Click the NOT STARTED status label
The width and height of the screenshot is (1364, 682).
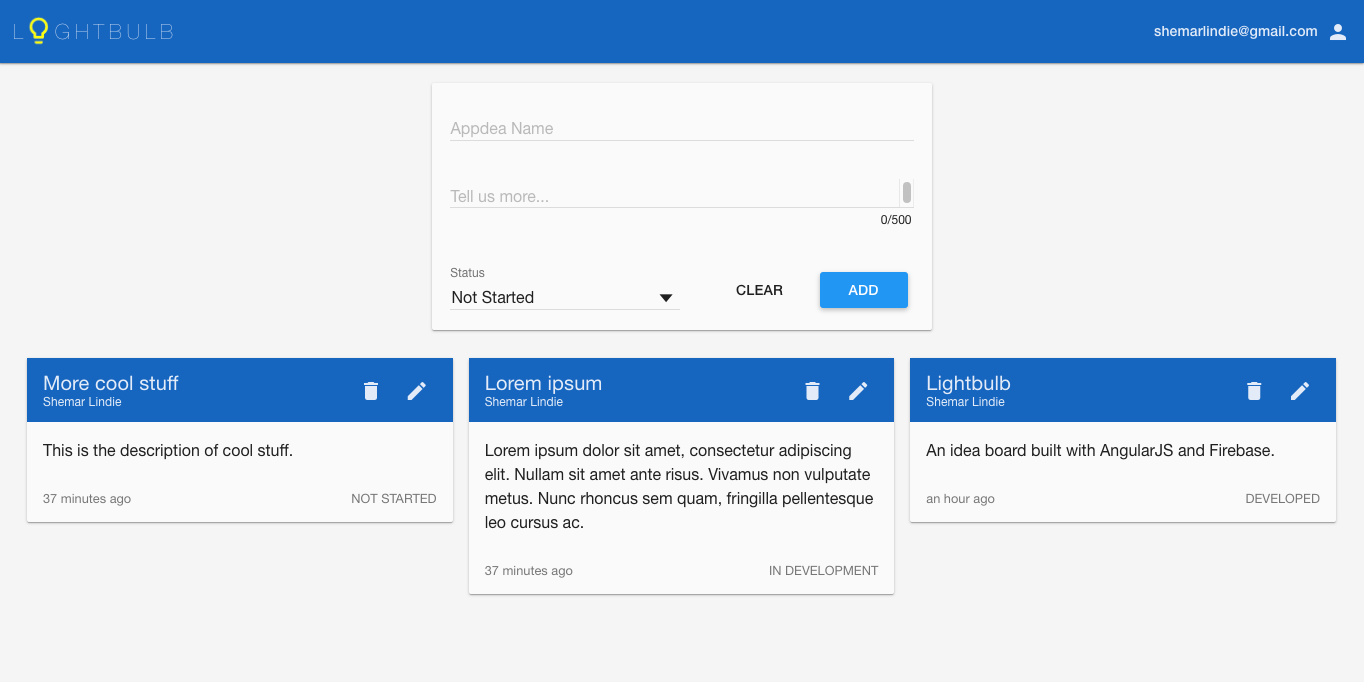(393, 498)
